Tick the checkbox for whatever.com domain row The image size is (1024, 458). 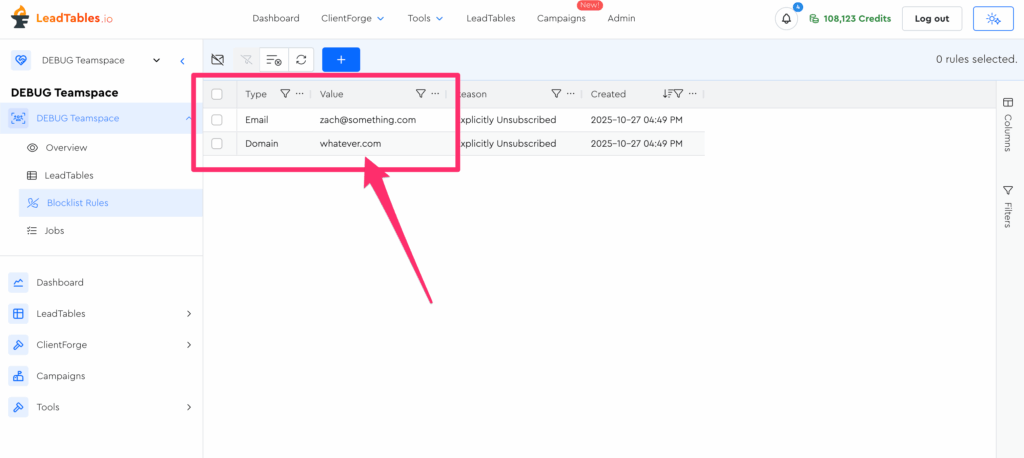coord(217,144)
